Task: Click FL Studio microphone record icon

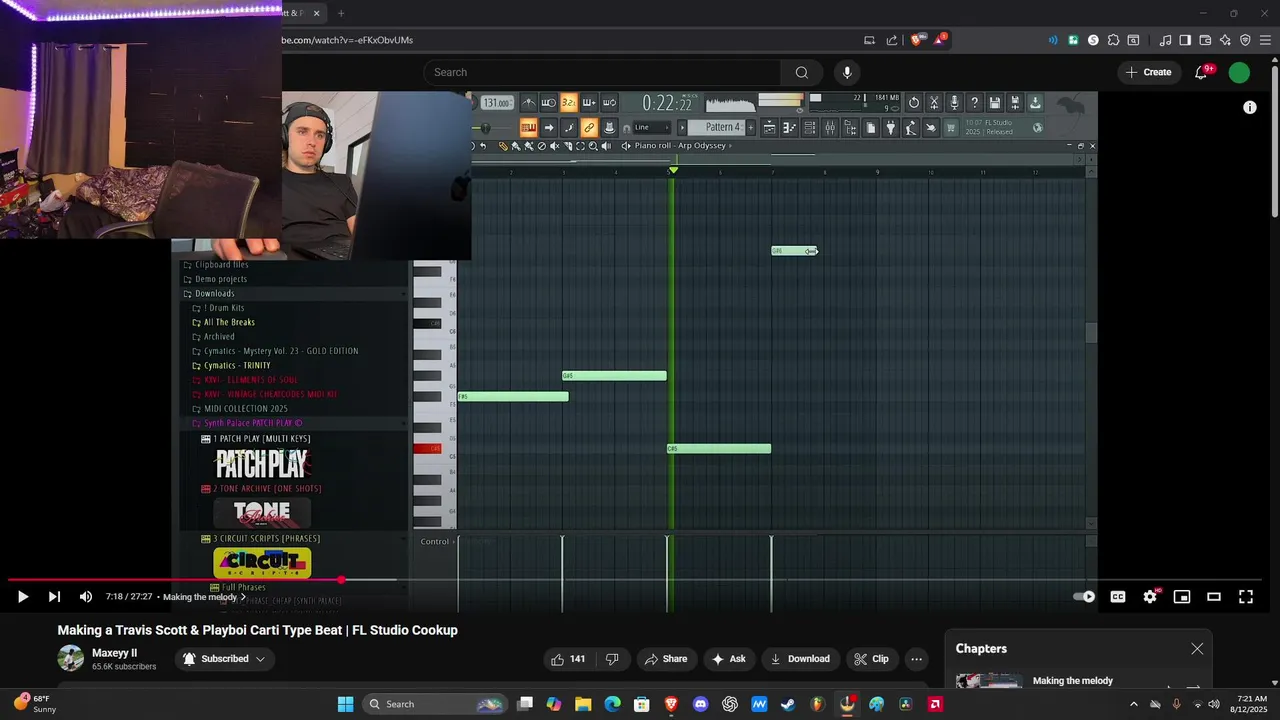Action: pyautogui.click(x=954, y=103)
